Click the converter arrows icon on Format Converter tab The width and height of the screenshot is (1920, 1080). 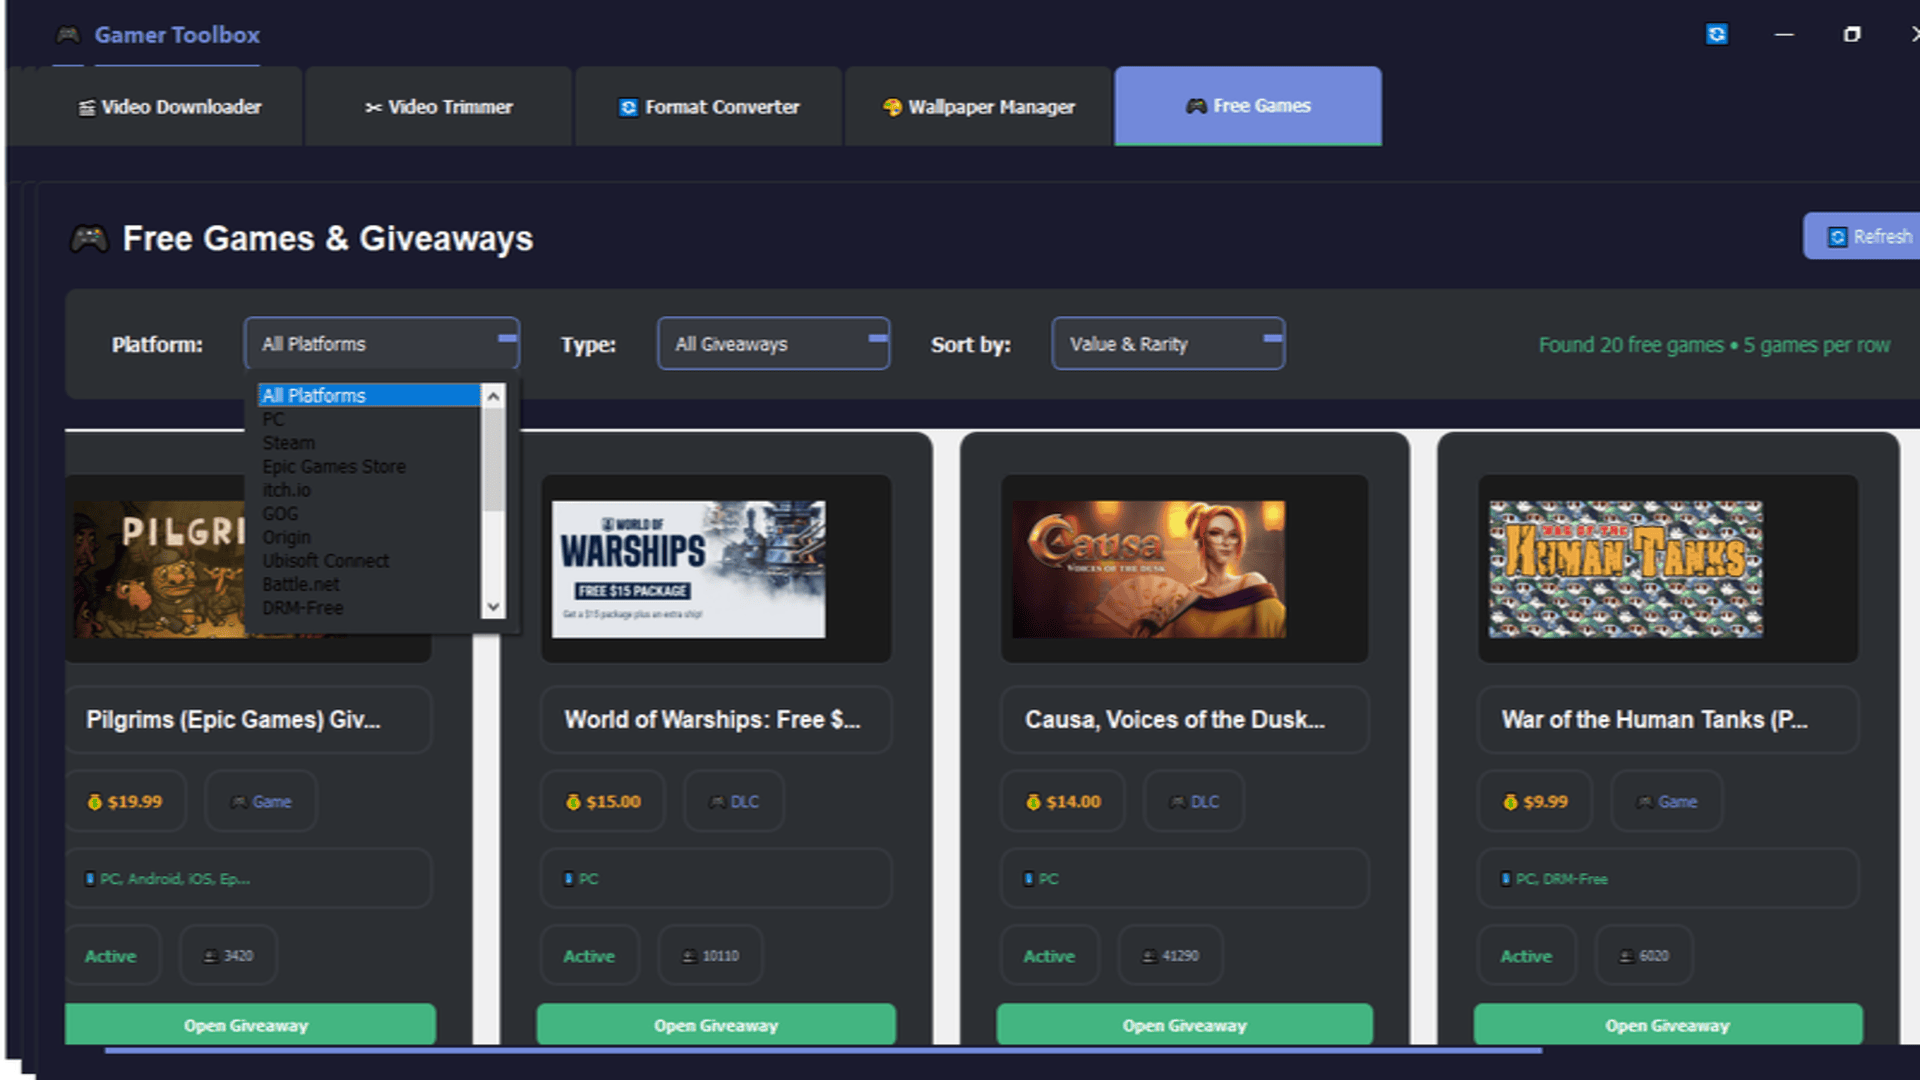click(x=628, y=107)
